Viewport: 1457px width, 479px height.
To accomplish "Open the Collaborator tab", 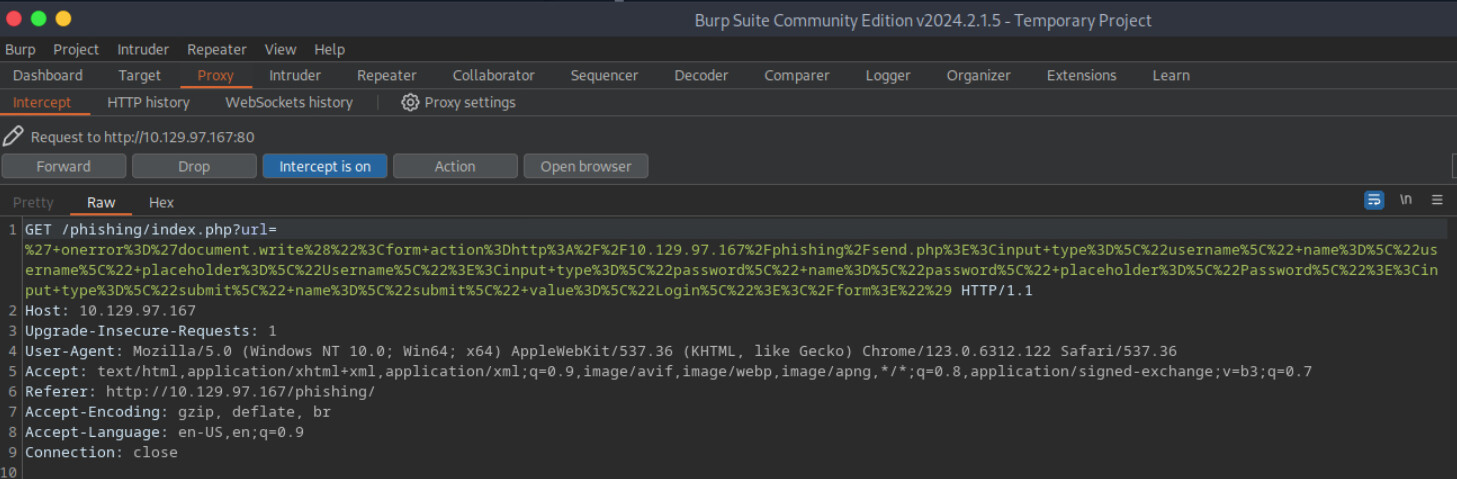I will pyautogui.click(x=494, y=75).
